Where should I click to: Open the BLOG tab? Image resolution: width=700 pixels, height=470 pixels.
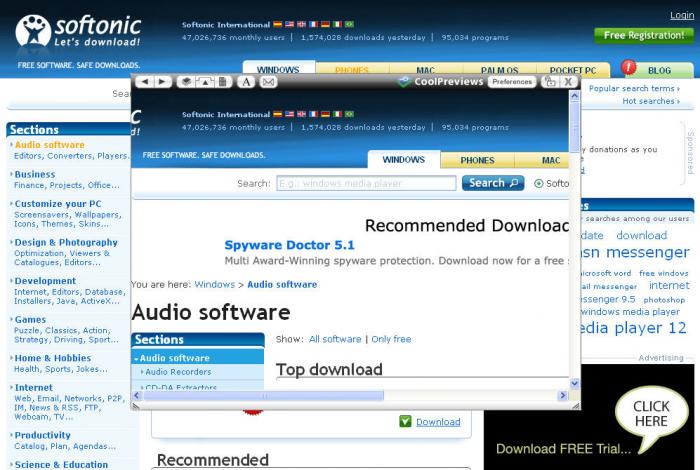659,71
